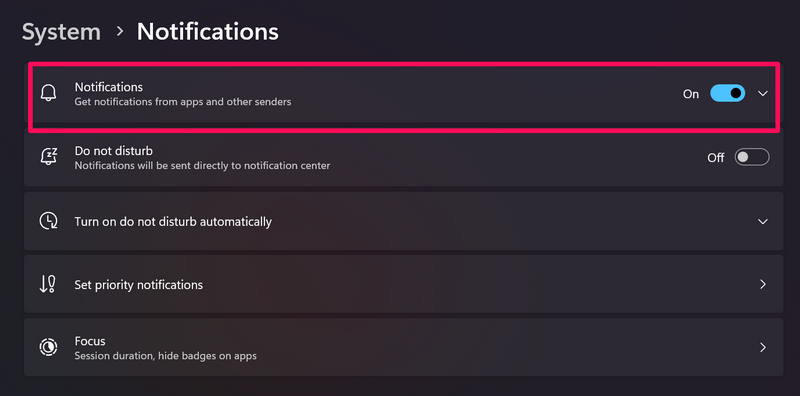The width and height of the screenshot is (800, 396).
Task: Expand the Notifications section chevron
Action: point(763,93)
